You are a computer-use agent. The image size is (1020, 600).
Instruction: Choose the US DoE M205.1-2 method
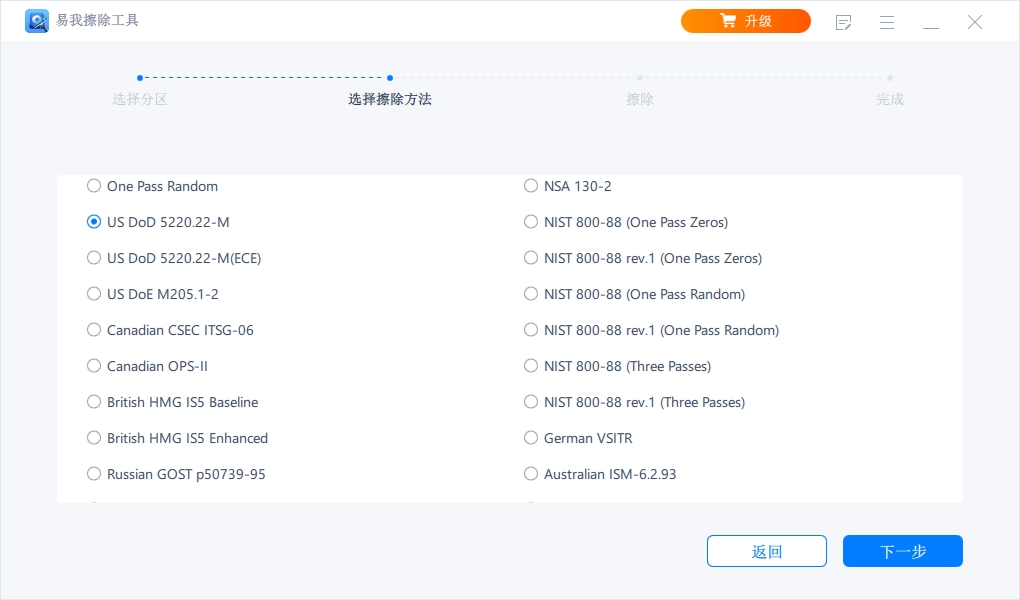pyautogui.click(x=94, y=294)
